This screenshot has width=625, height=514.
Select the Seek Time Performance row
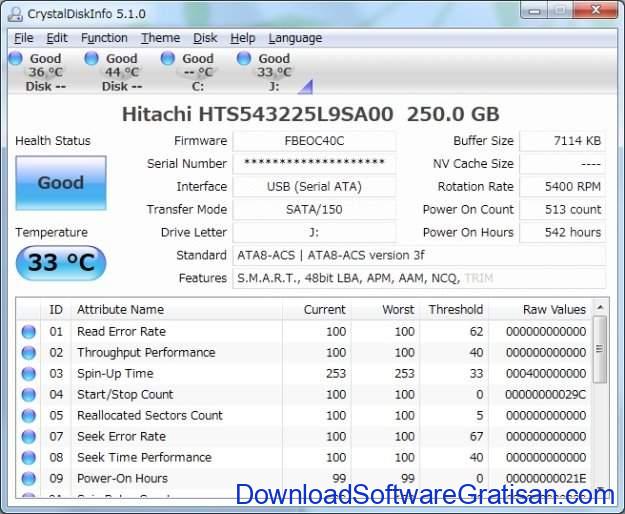(304, 457)
